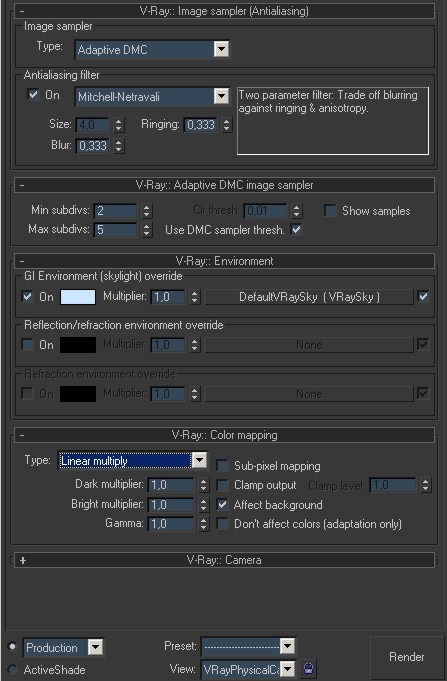Adjust the filter Size spinner arrows
The height and width of the screenshot is (681, 447).
[x=119, y=125]
